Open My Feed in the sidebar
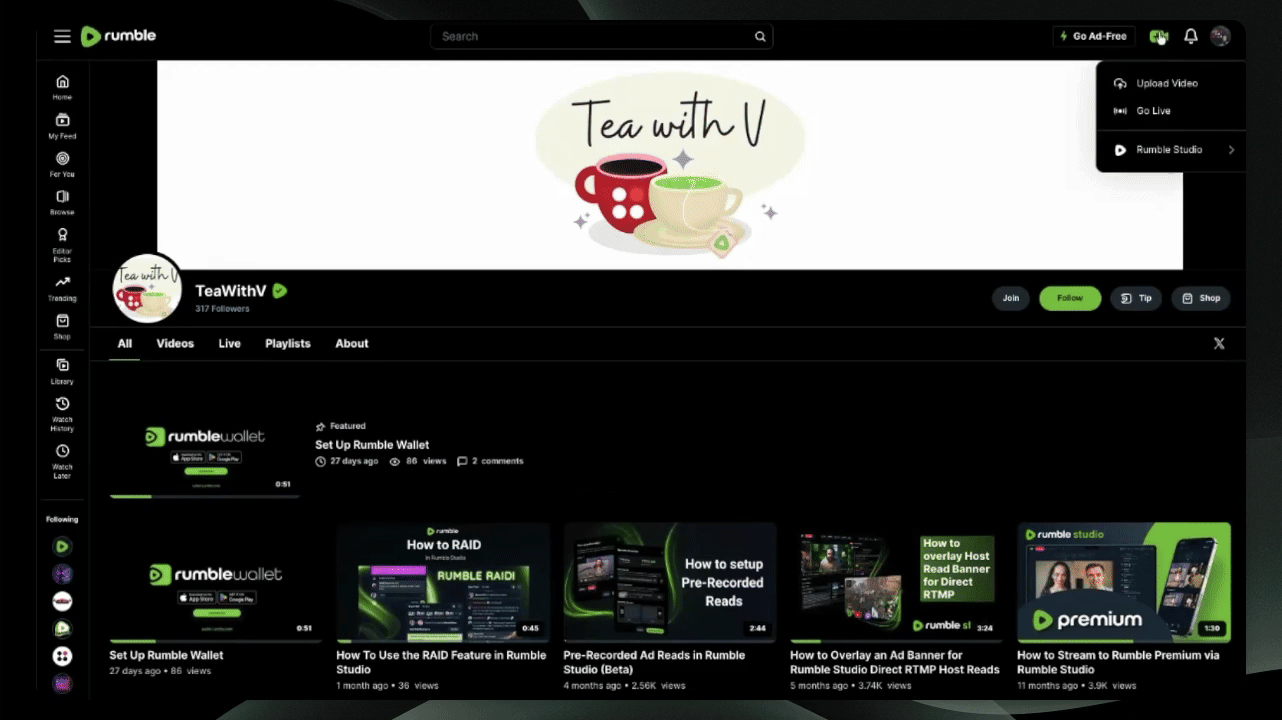The image size is (1282, 720). coord(62,126)
